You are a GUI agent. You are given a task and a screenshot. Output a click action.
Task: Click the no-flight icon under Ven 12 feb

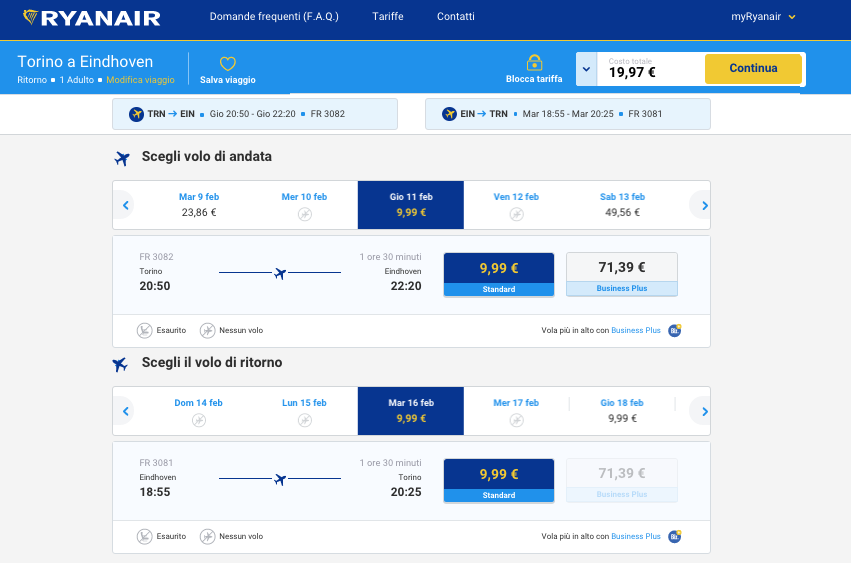pyautogui.click(x=516, y=214)
